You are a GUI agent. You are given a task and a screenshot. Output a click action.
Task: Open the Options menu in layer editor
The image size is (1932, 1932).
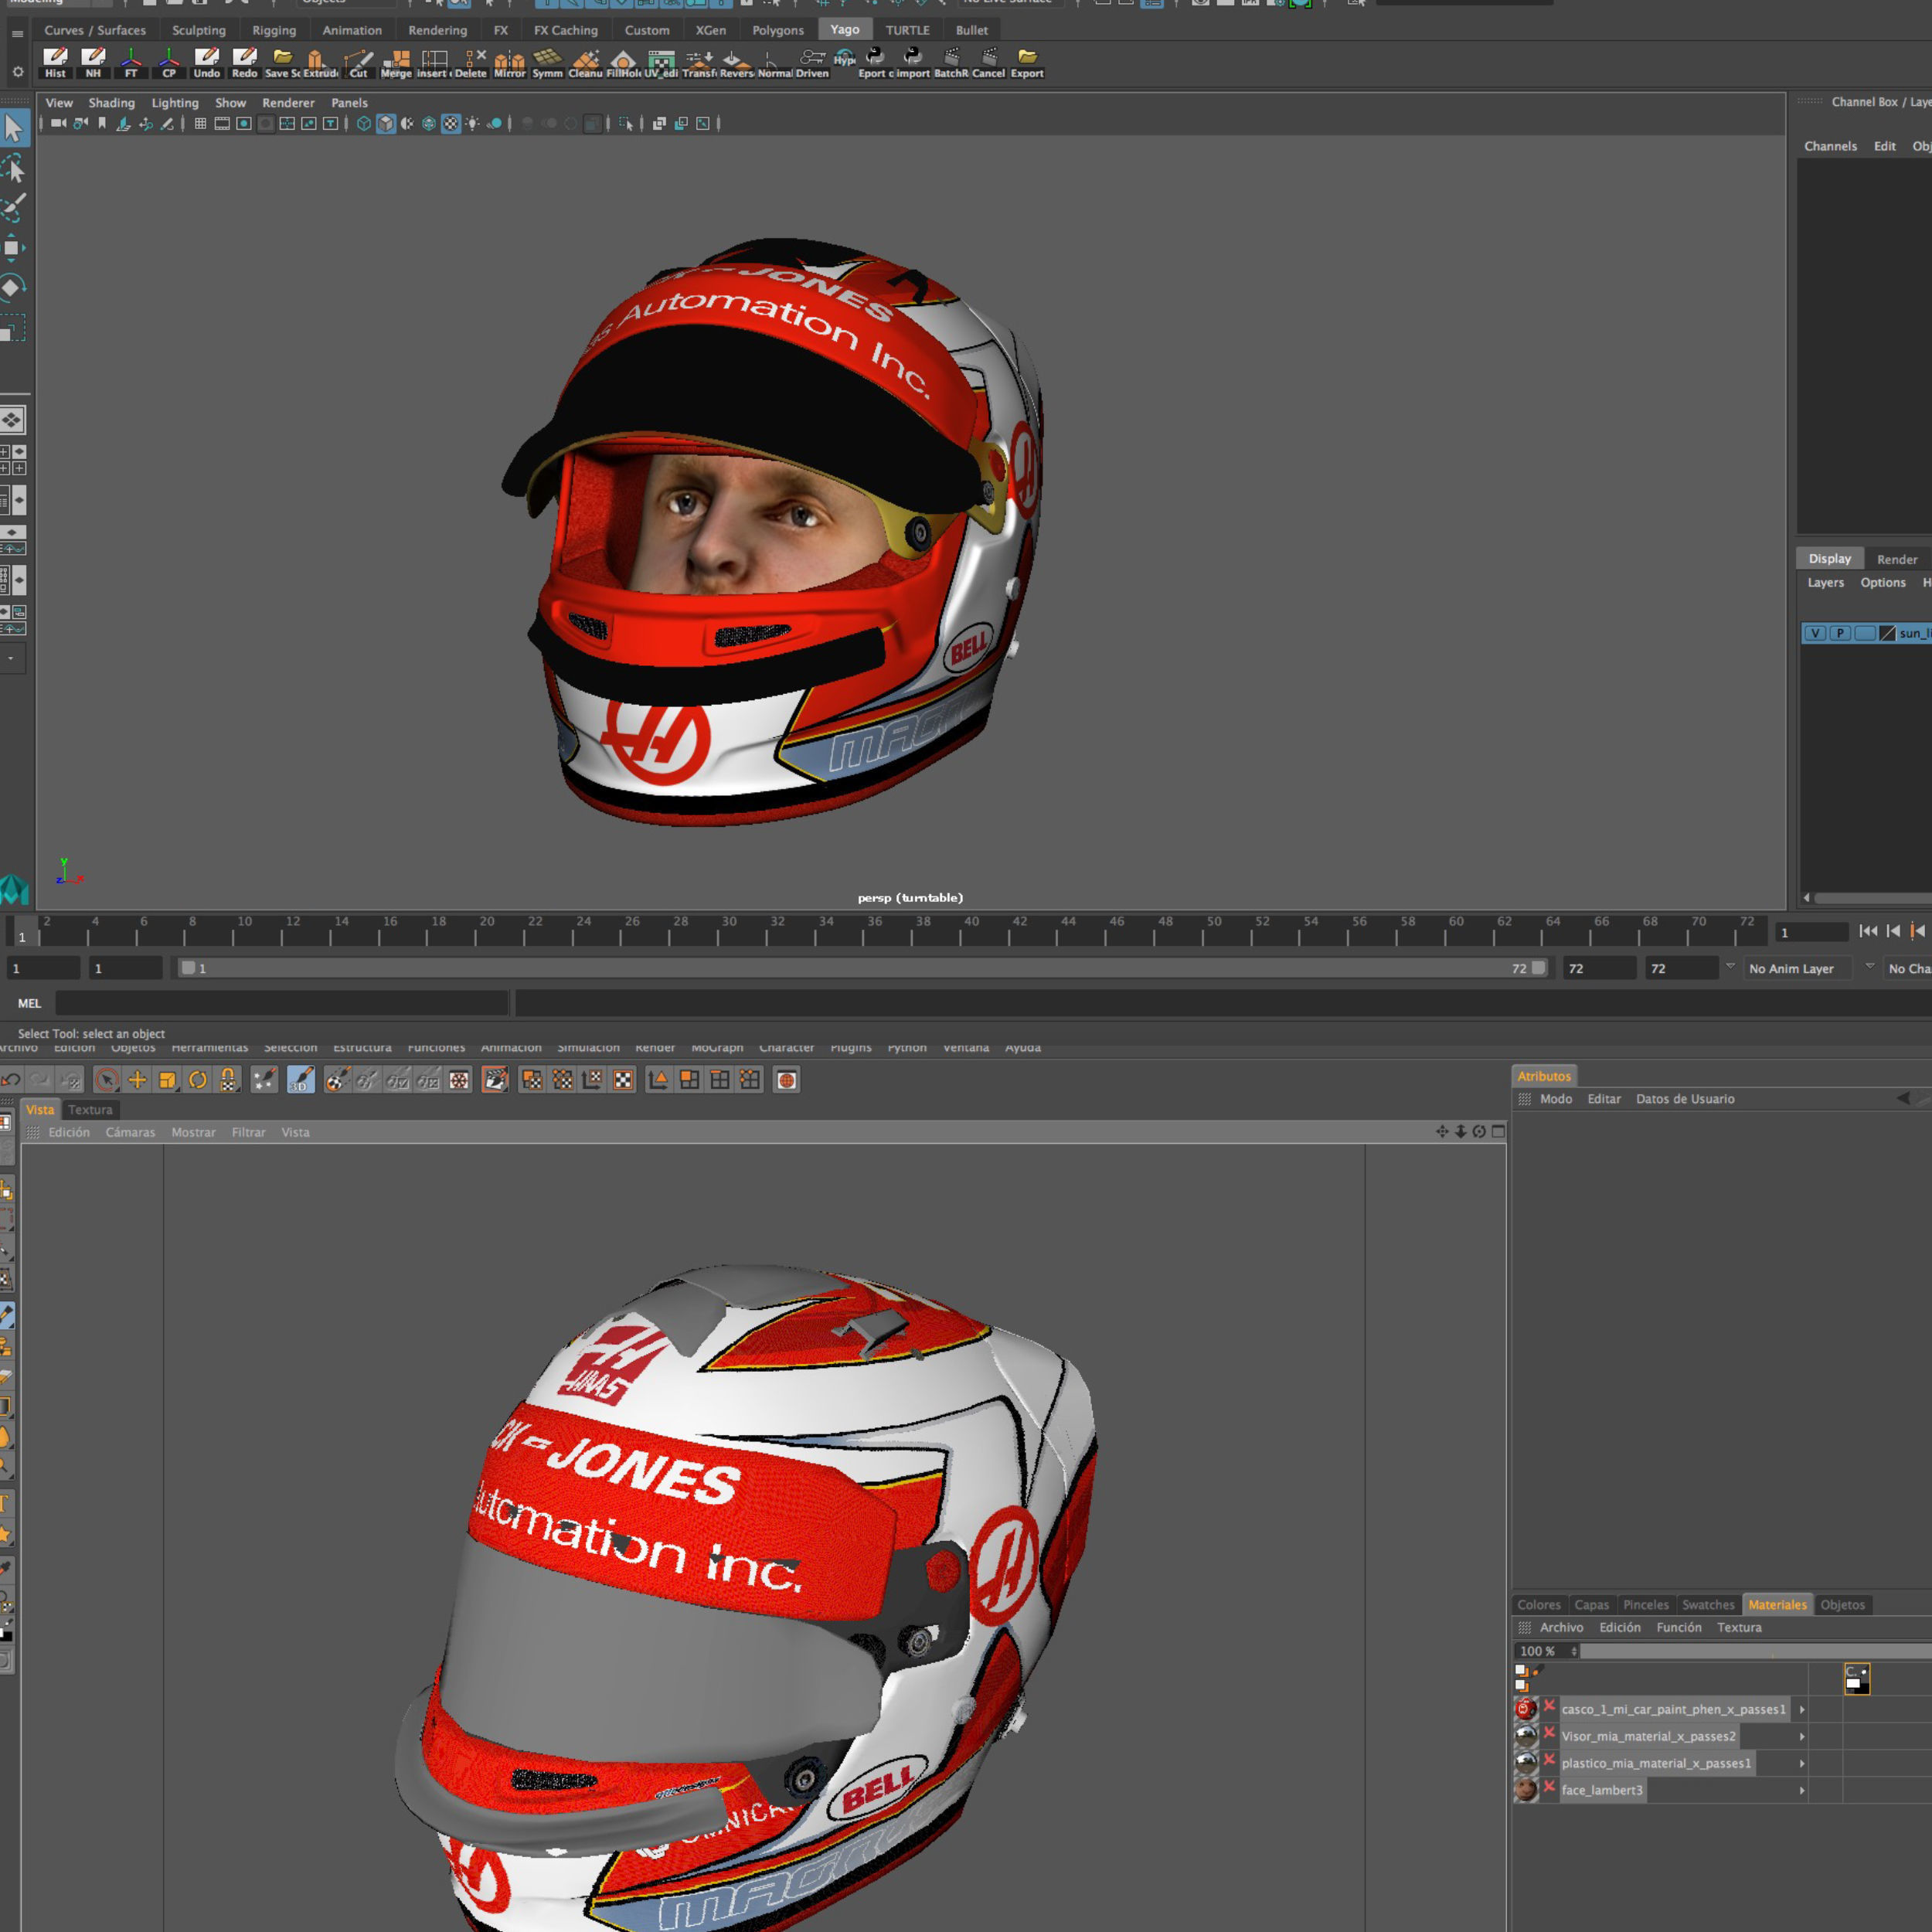pos(1882,582)
